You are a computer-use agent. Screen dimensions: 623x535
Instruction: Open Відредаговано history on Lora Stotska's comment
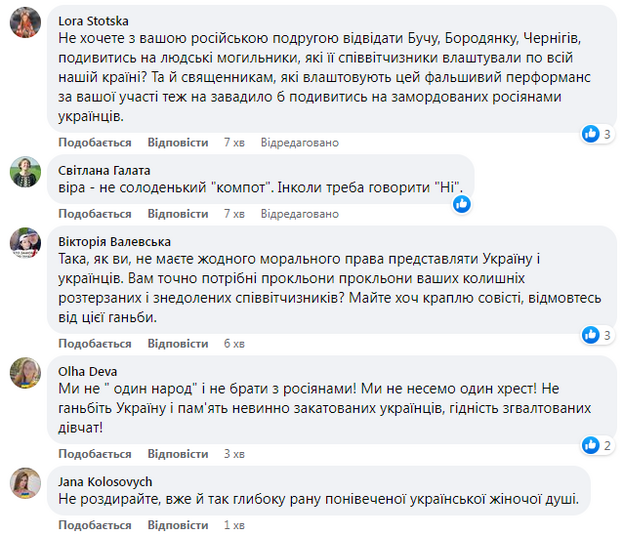click(x=299, y=143)
